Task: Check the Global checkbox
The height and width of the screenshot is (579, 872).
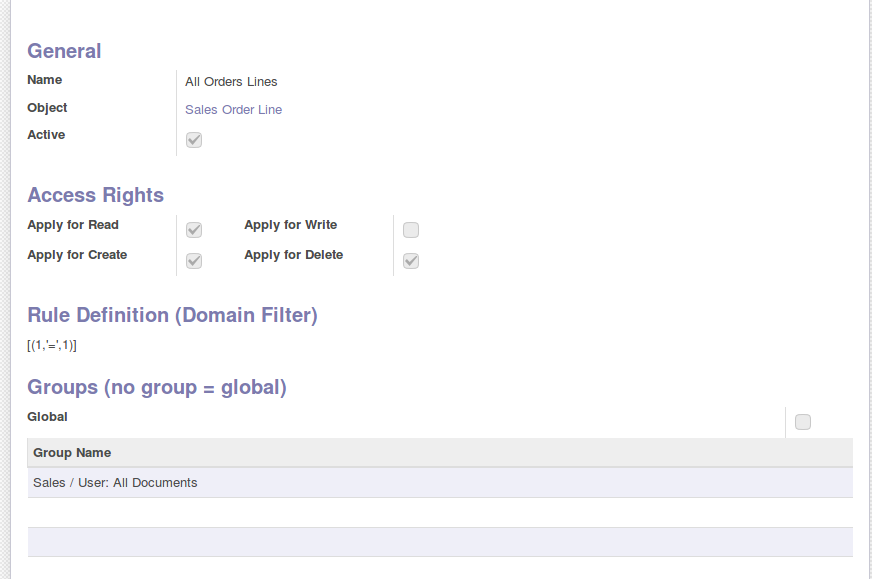Action: coord(802,422)
